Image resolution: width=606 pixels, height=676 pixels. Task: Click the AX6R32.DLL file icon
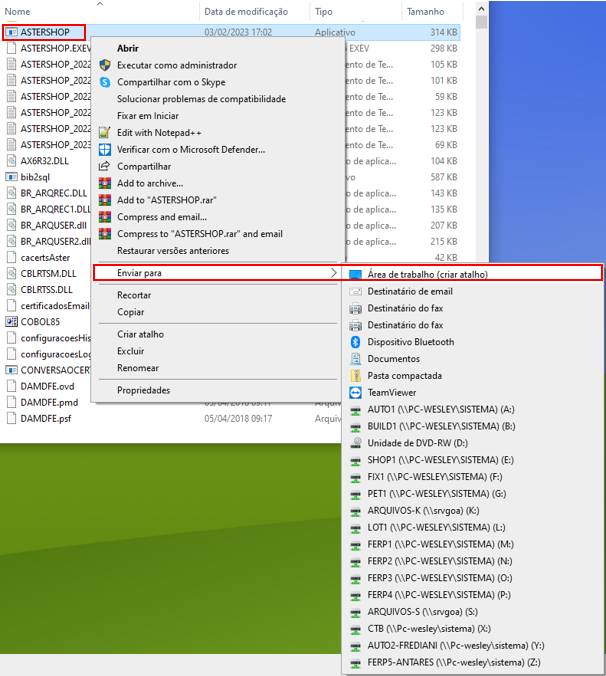[12, 161]
